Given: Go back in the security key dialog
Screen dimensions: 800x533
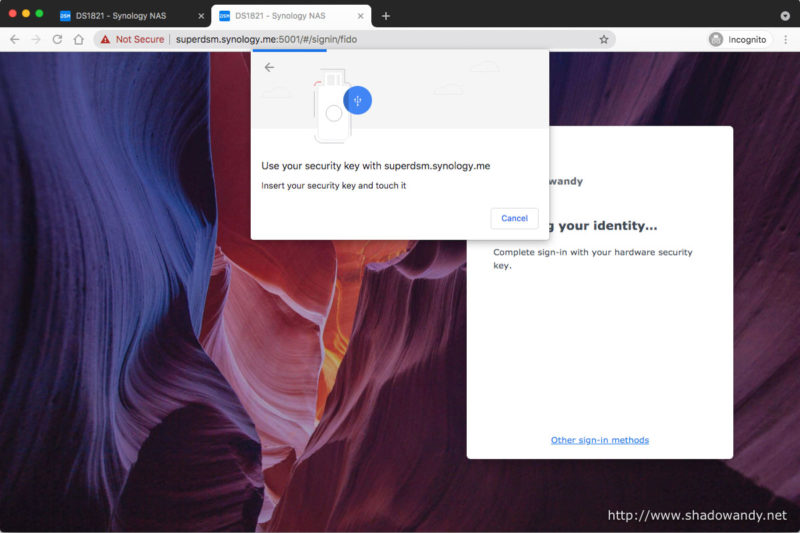Looking at the screenshot, I should pyautogui.click(x=269, y=67).
